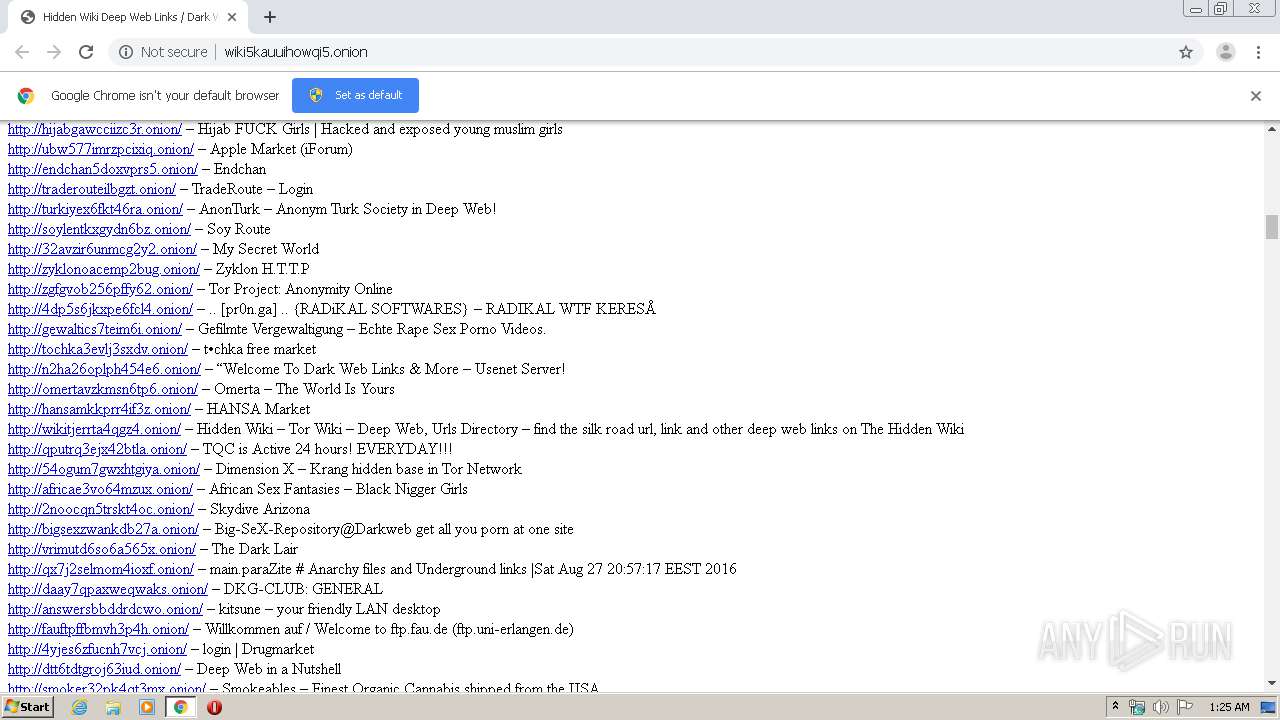Open Windows Explorer from the taskbar

(x=113, y=707)
